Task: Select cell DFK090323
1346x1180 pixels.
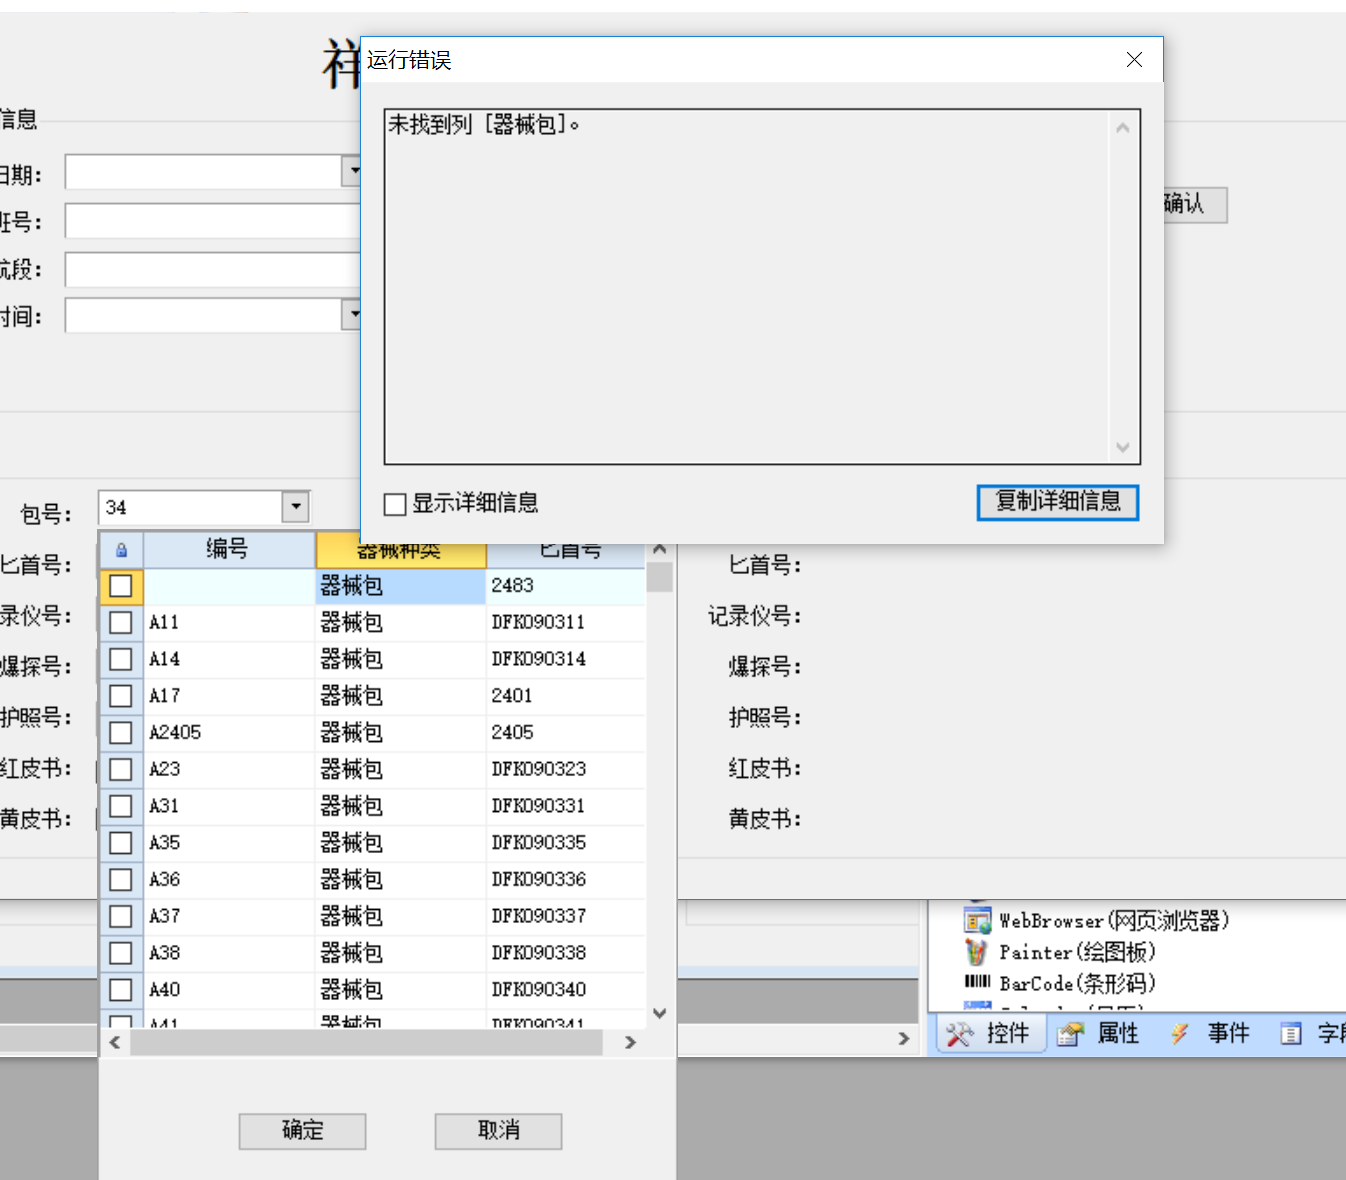Action: click(566, 769)
